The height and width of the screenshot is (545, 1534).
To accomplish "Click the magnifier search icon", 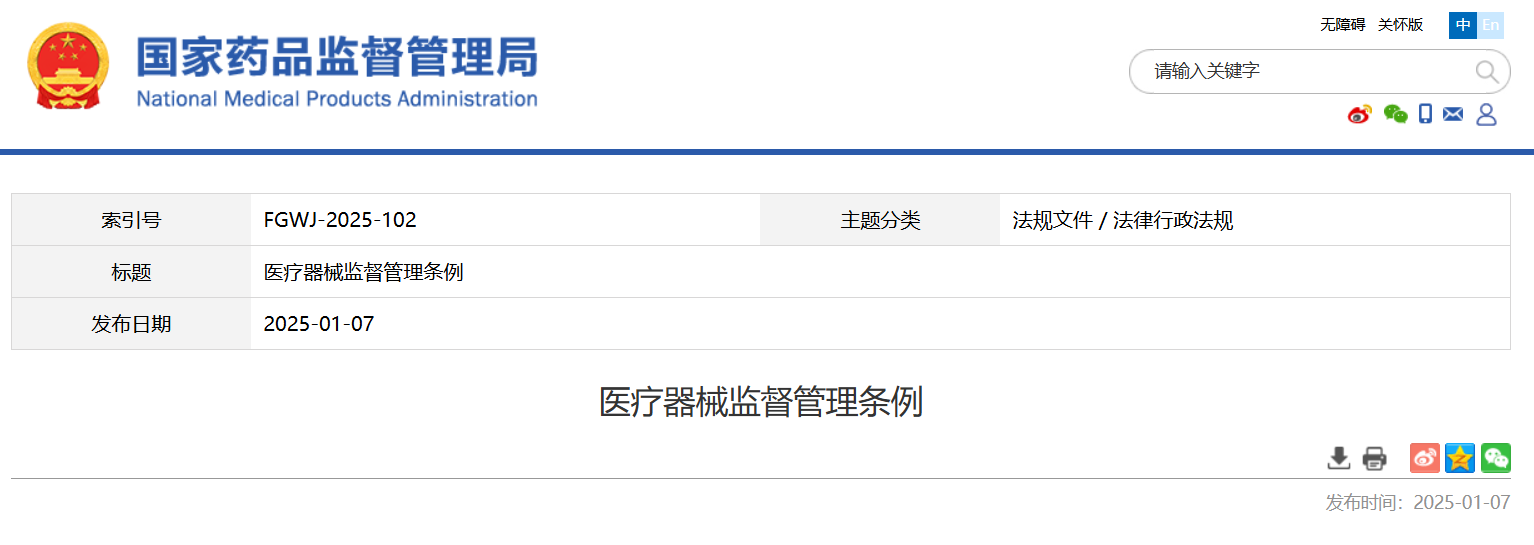I will pyautogui.click(x=1486, y=72).
